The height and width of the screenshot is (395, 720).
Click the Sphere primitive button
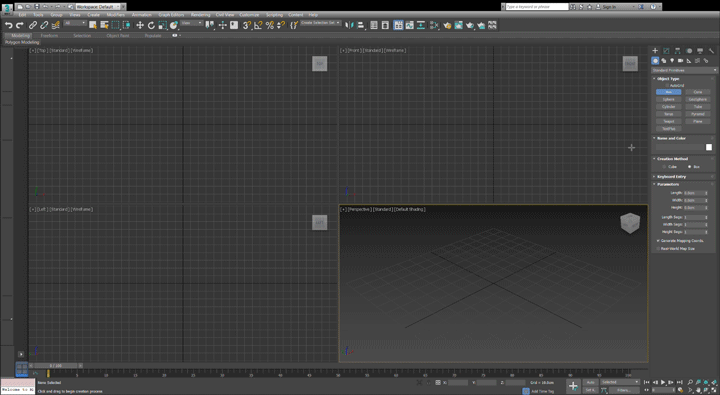pyautogui.click(x=669, y=99)
